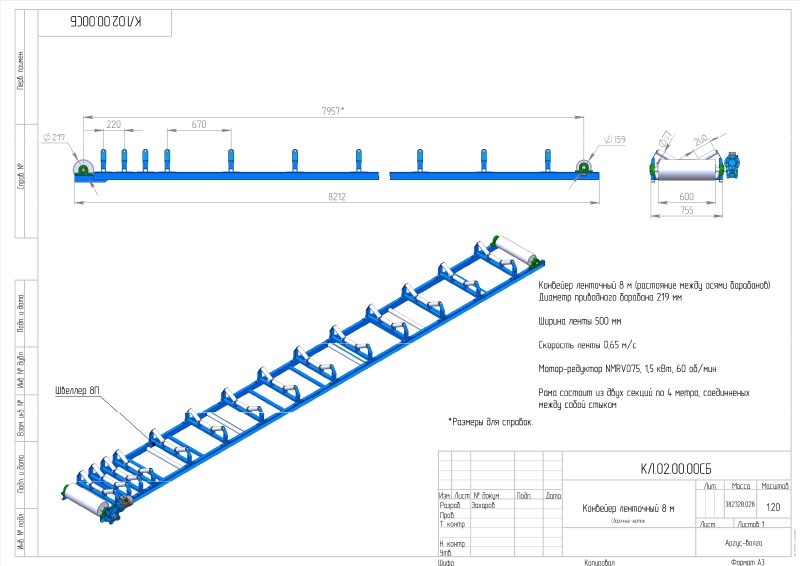Click the 200 roller length dimension
Image resolution: width=800 pixels, height=566 pixels.
(701, 139)
